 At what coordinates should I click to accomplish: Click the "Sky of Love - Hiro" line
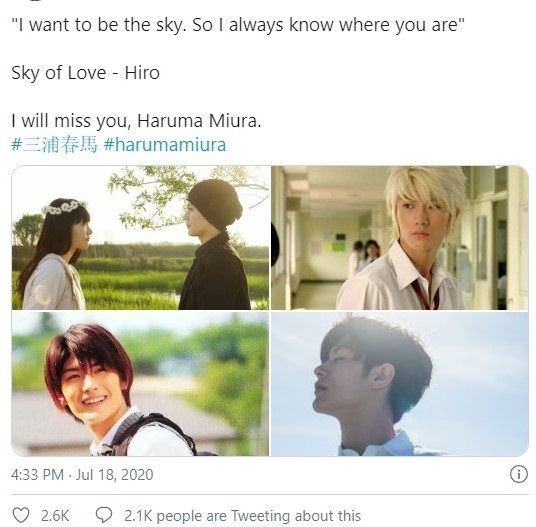coord(85,73)
